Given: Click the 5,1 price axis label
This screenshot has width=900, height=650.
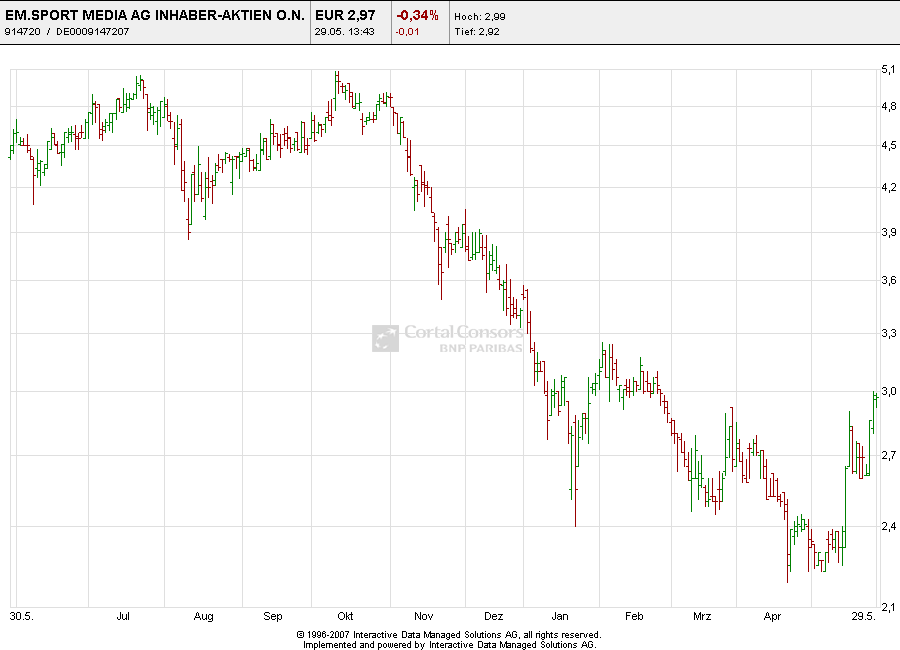Looking at the screenshot, I should 888,69.
